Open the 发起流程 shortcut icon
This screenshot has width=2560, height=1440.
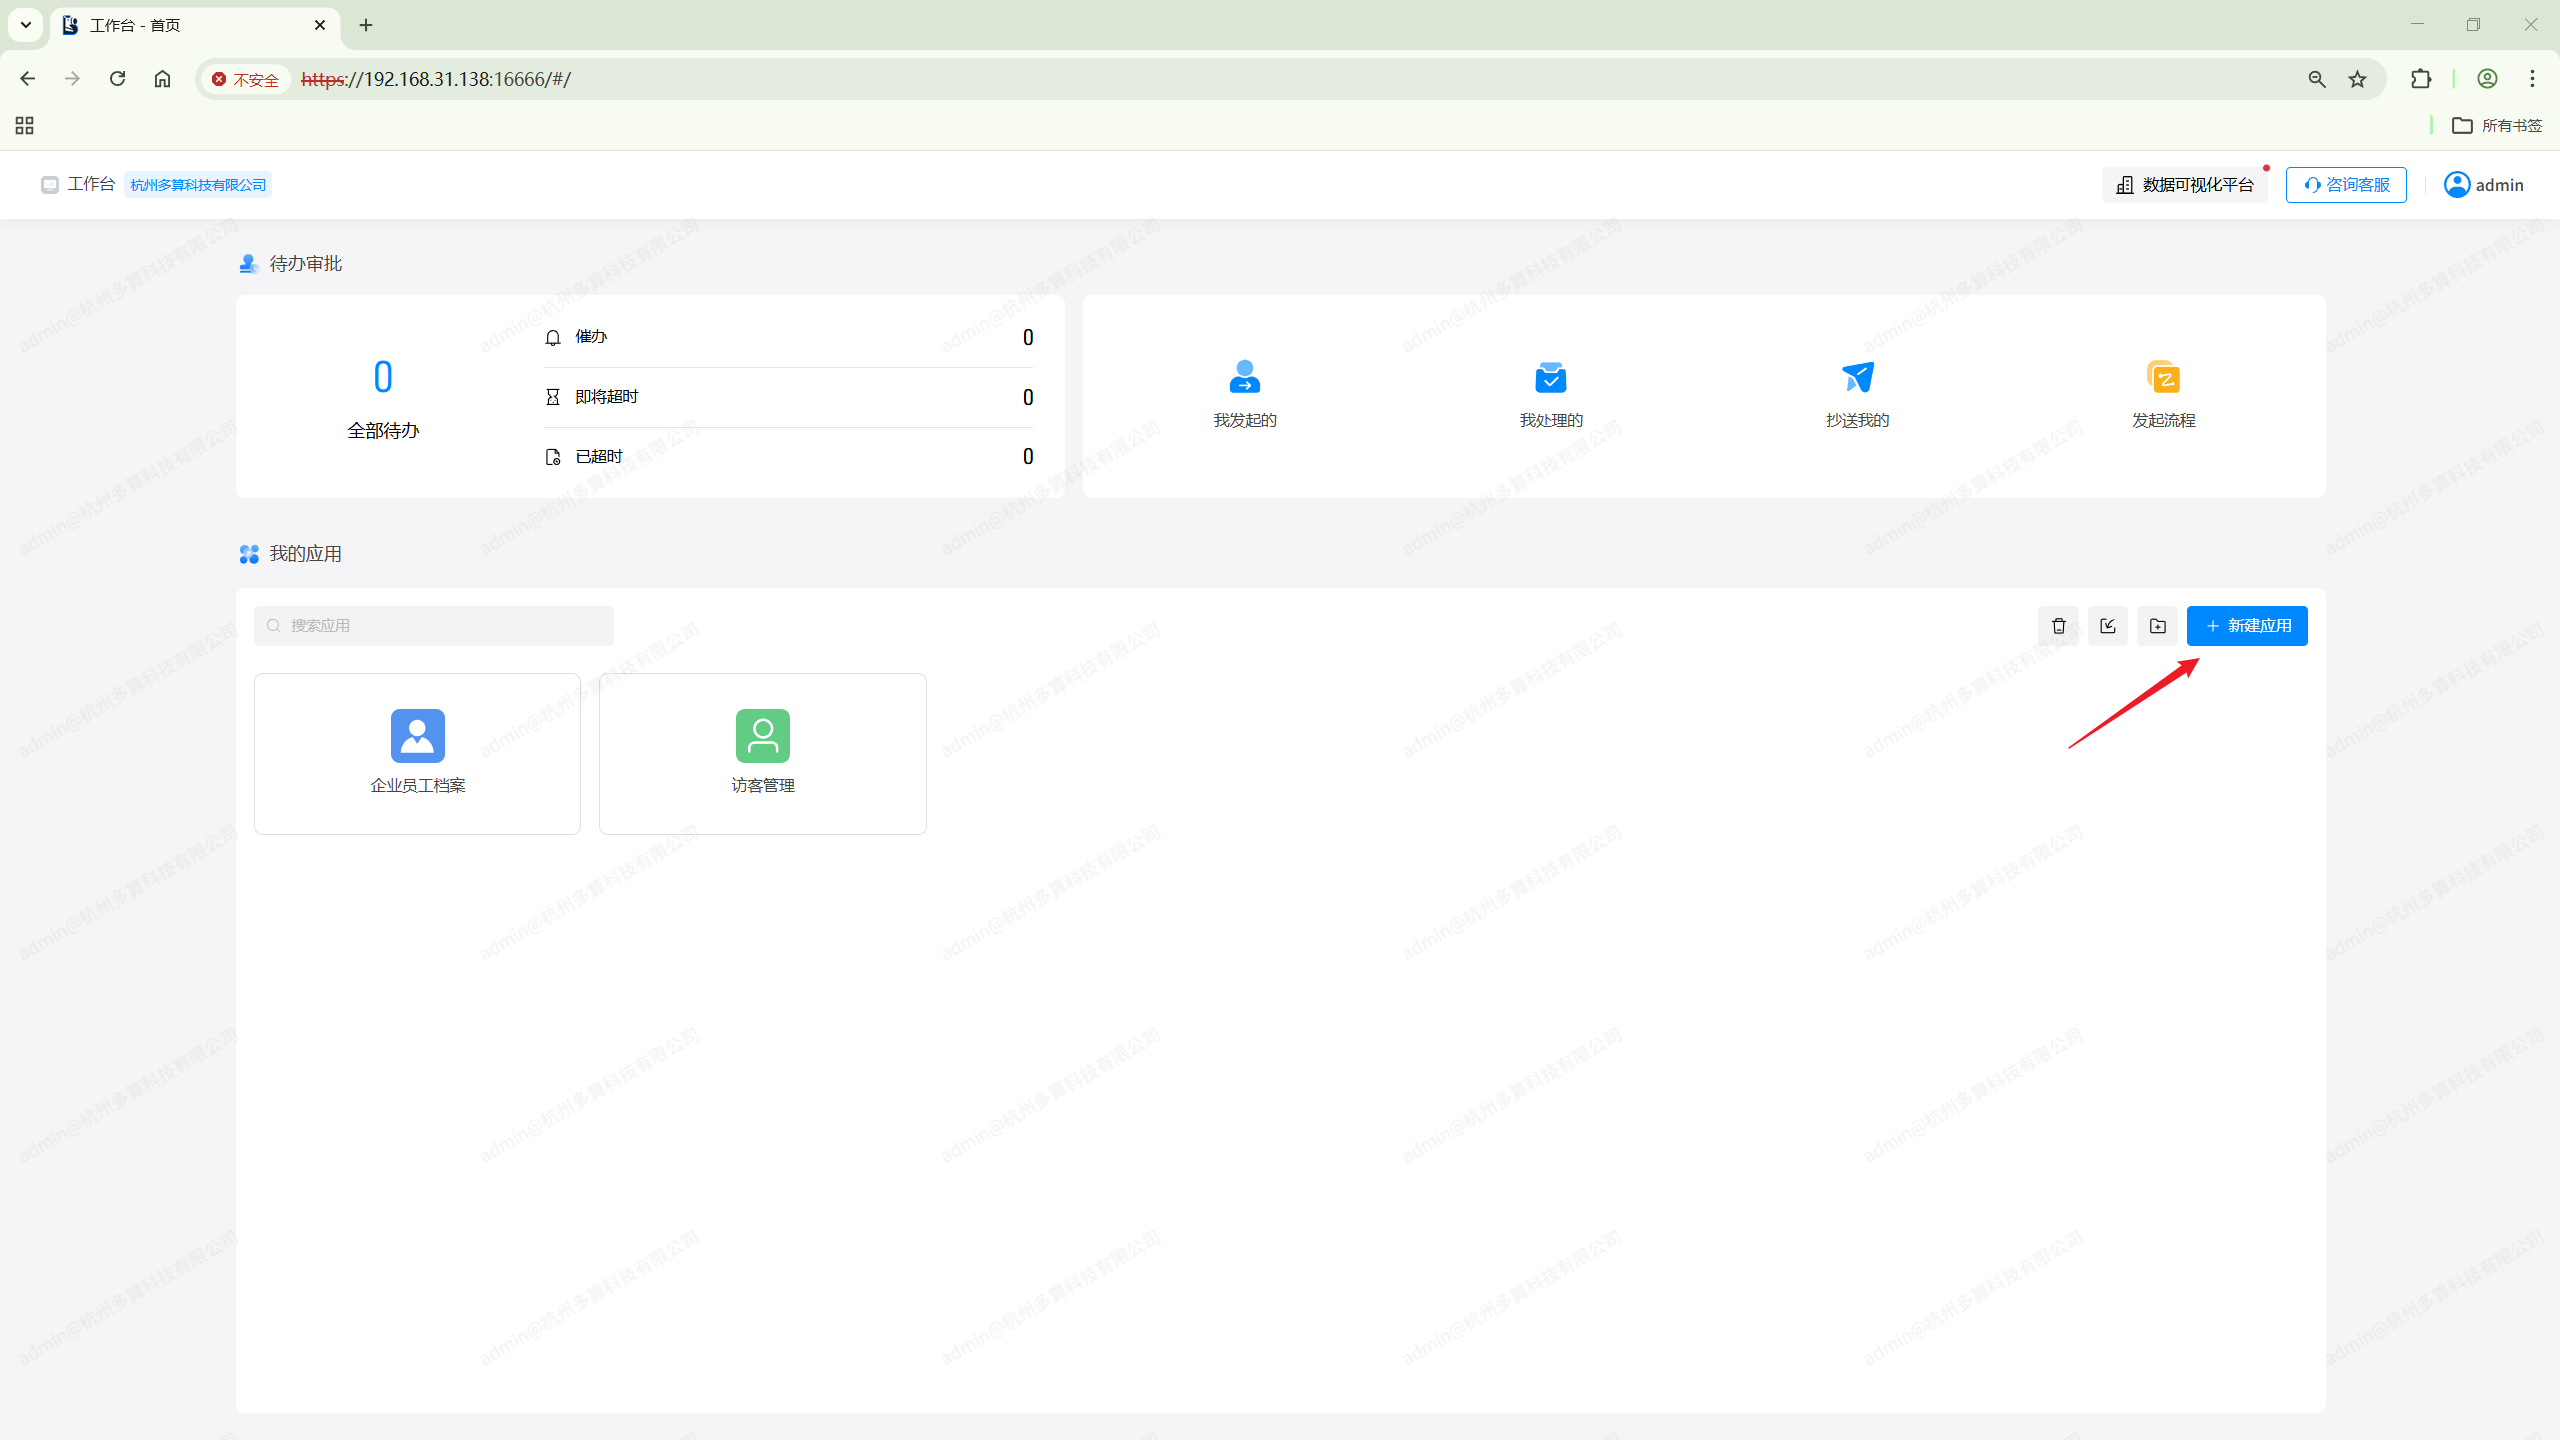(x=2163, y=378)
